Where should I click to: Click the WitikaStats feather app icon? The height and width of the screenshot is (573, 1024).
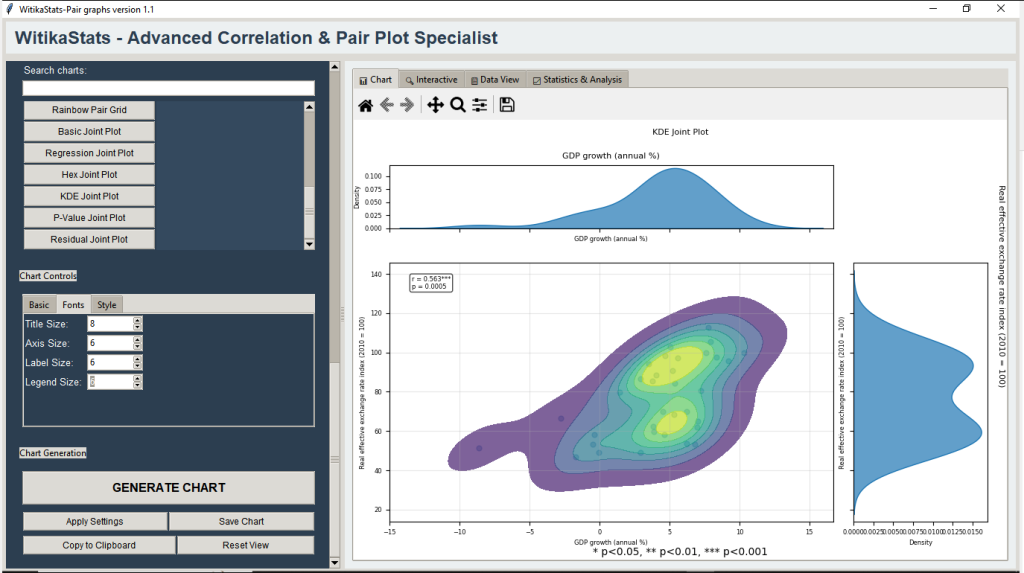(9, 9)
